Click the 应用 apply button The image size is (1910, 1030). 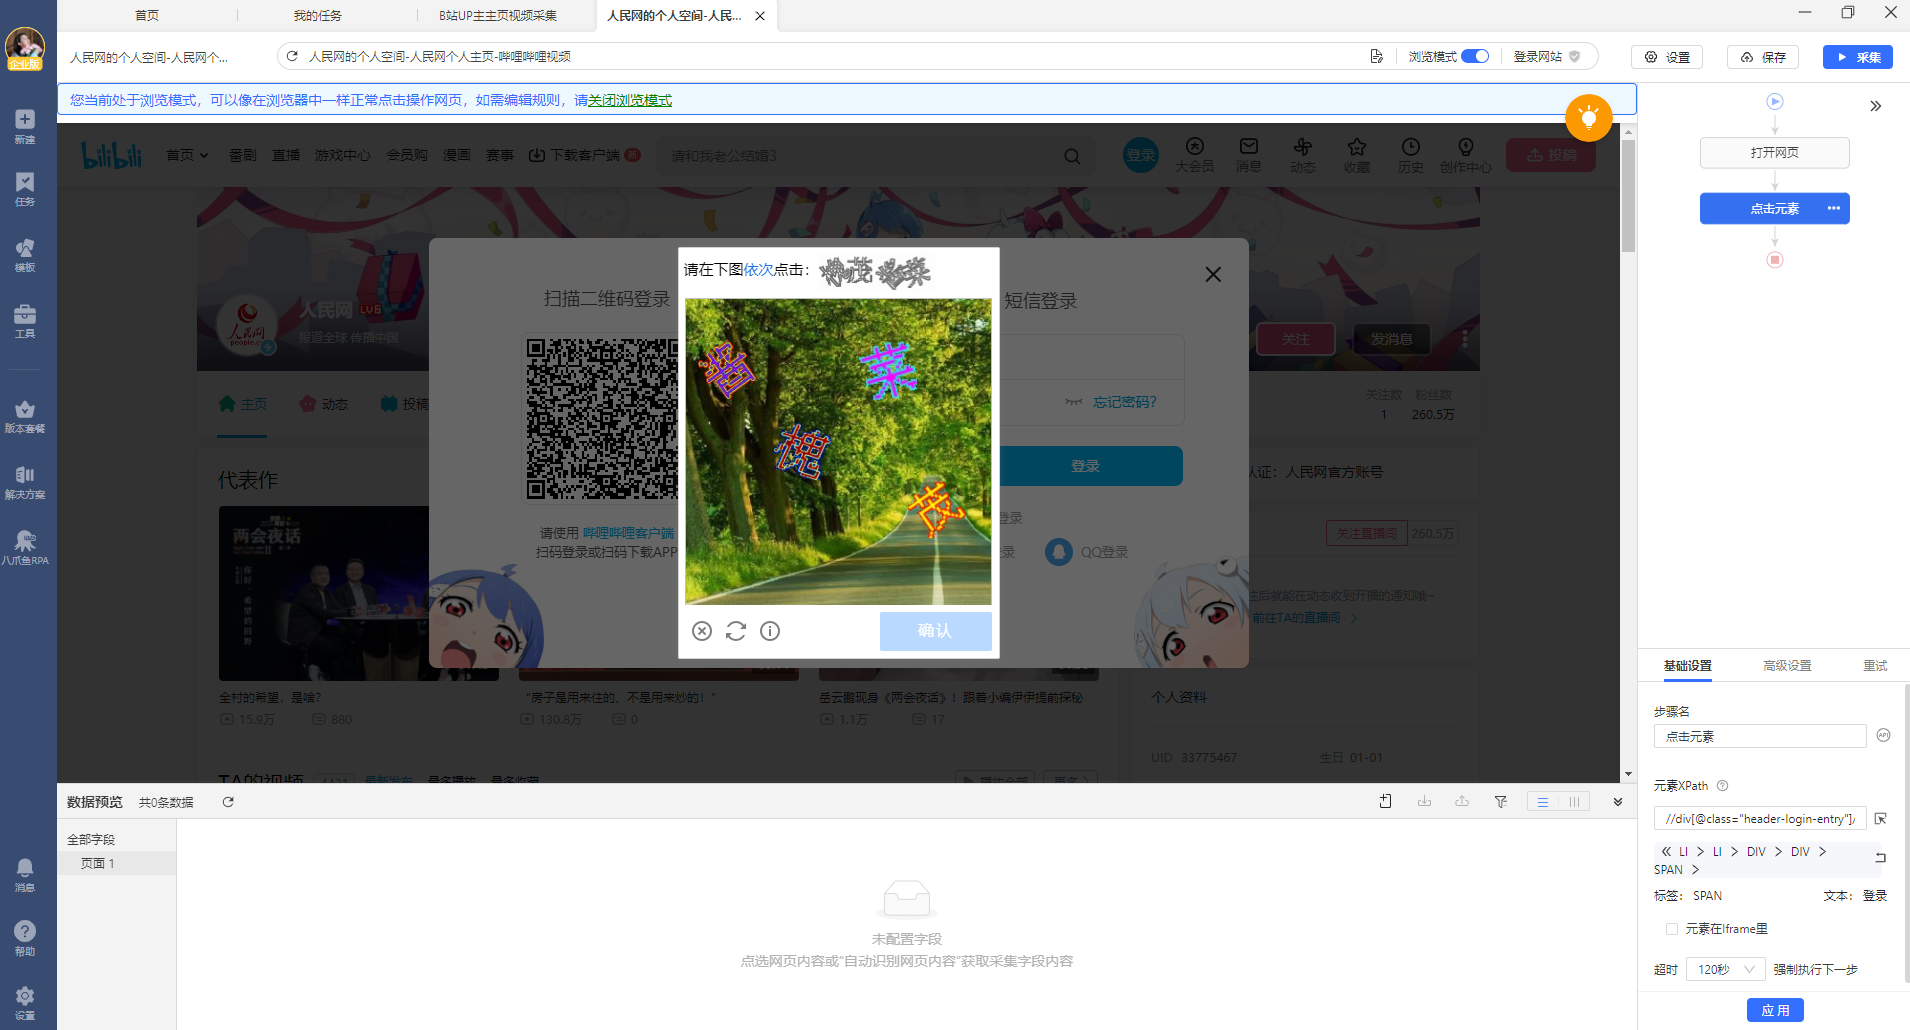point(1775,1010)
